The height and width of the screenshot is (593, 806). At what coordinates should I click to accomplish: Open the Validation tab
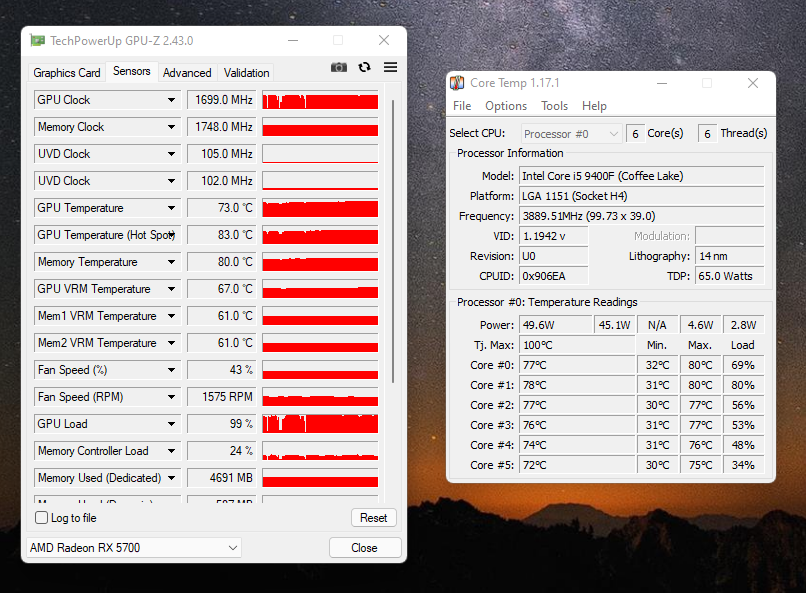tap(246, 72)
